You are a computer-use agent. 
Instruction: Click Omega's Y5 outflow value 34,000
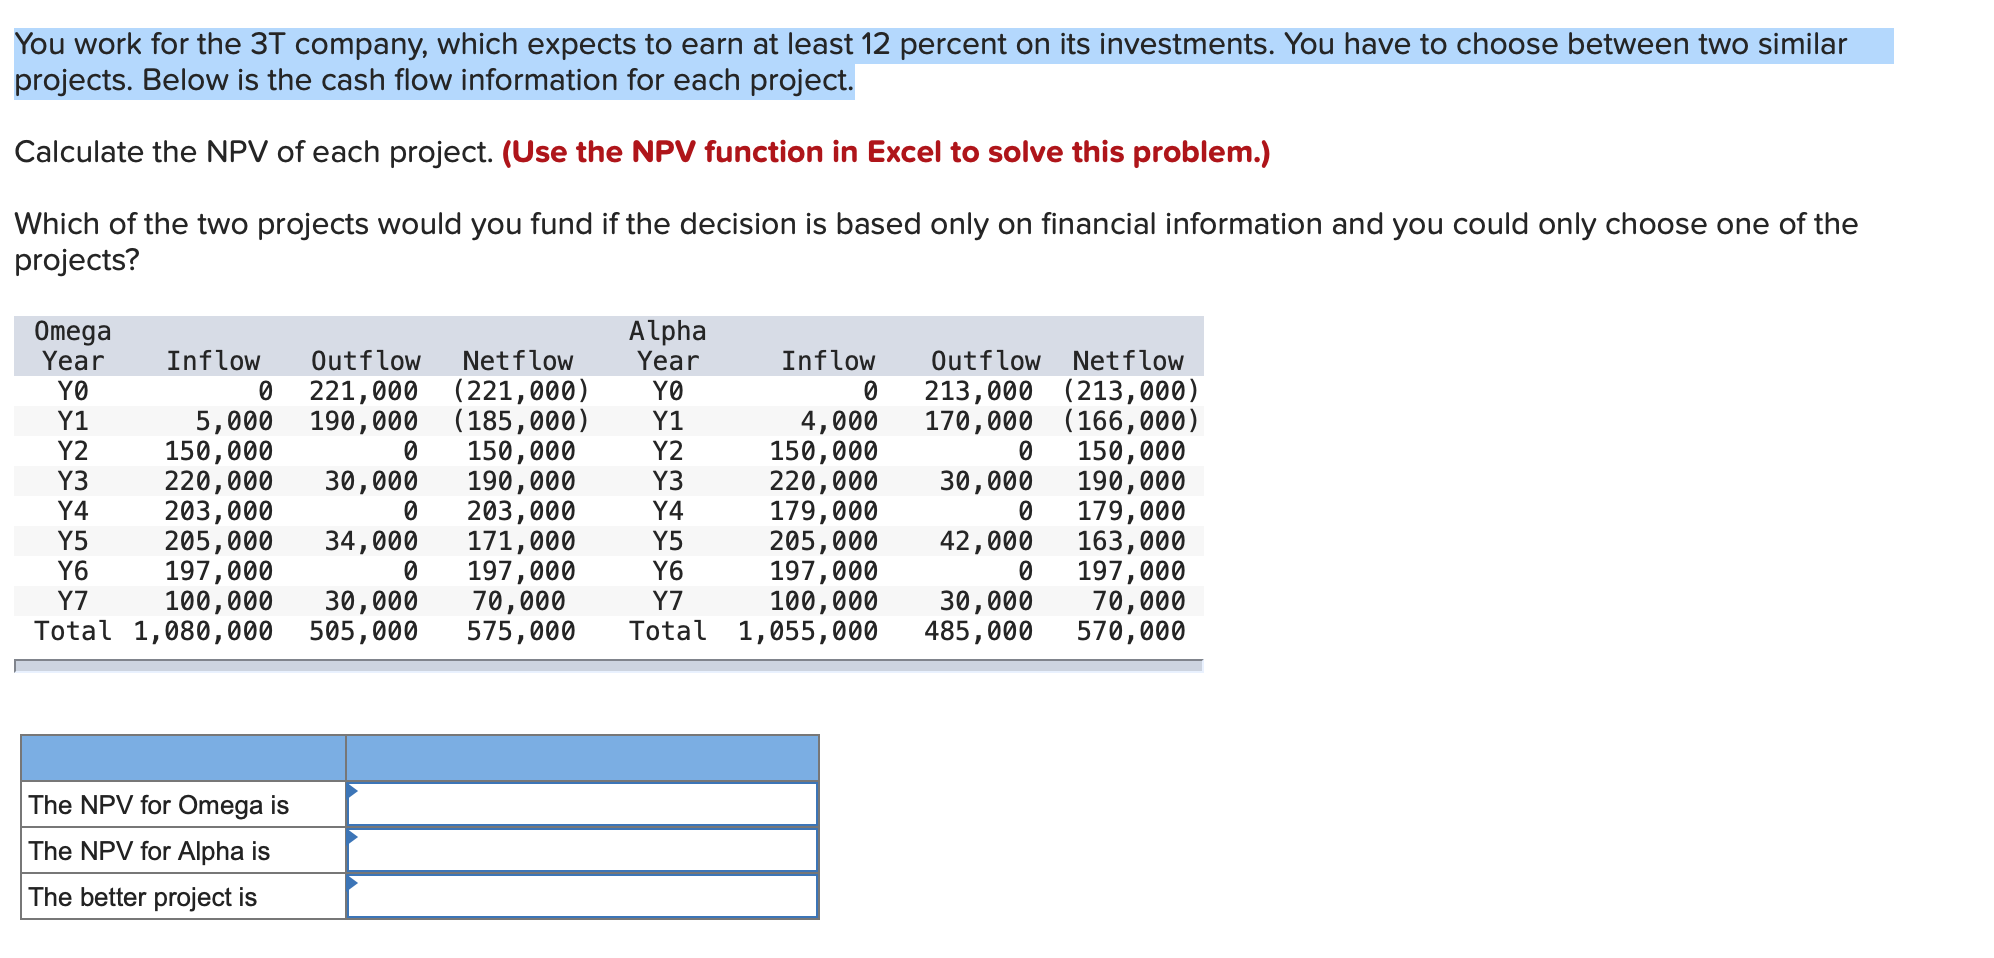(372, 541)
